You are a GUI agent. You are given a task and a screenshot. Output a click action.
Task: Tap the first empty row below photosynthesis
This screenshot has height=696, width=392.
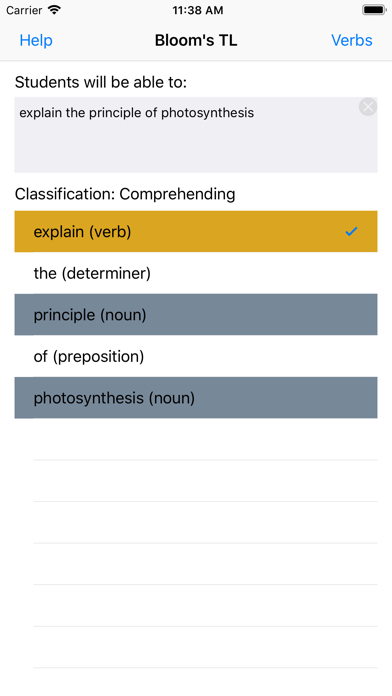(x=196, y=439)
